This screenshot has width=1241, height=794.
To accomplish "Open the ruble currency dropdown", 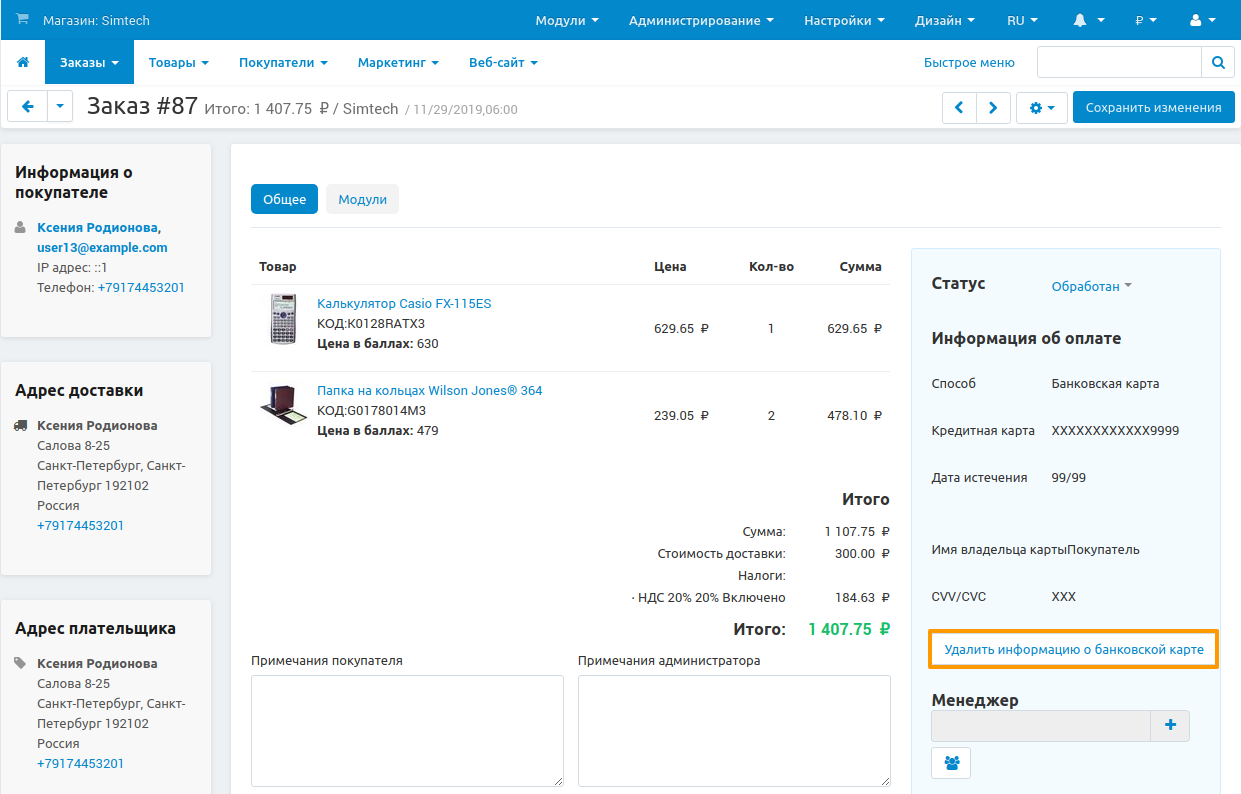I will [1145, 20].
